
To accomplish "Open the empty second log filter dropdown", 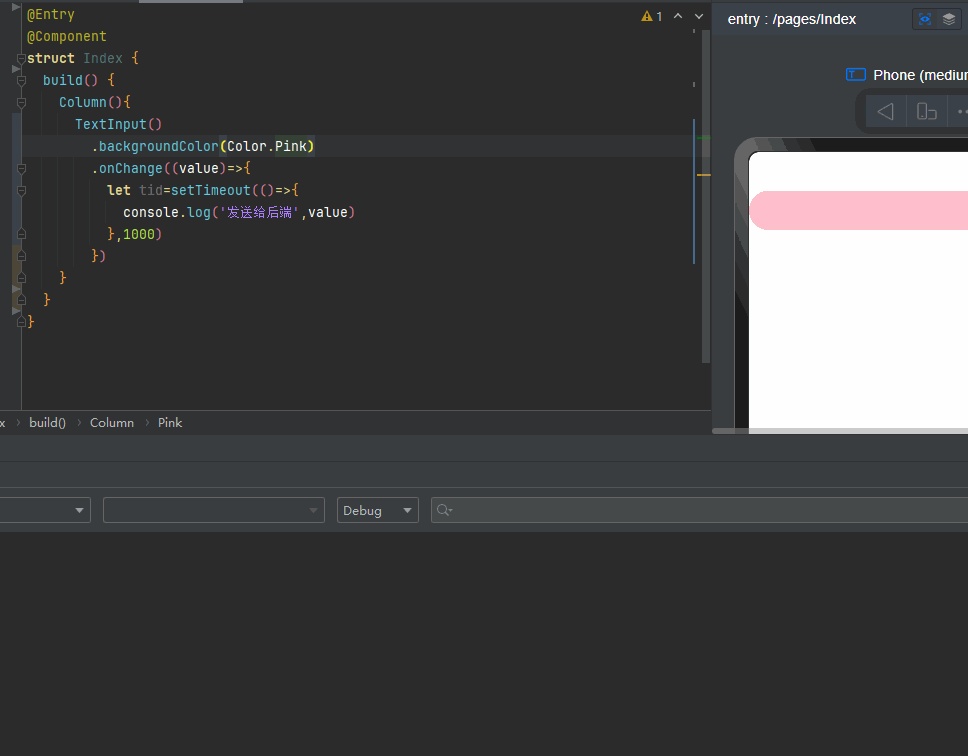I will point(214,510).
